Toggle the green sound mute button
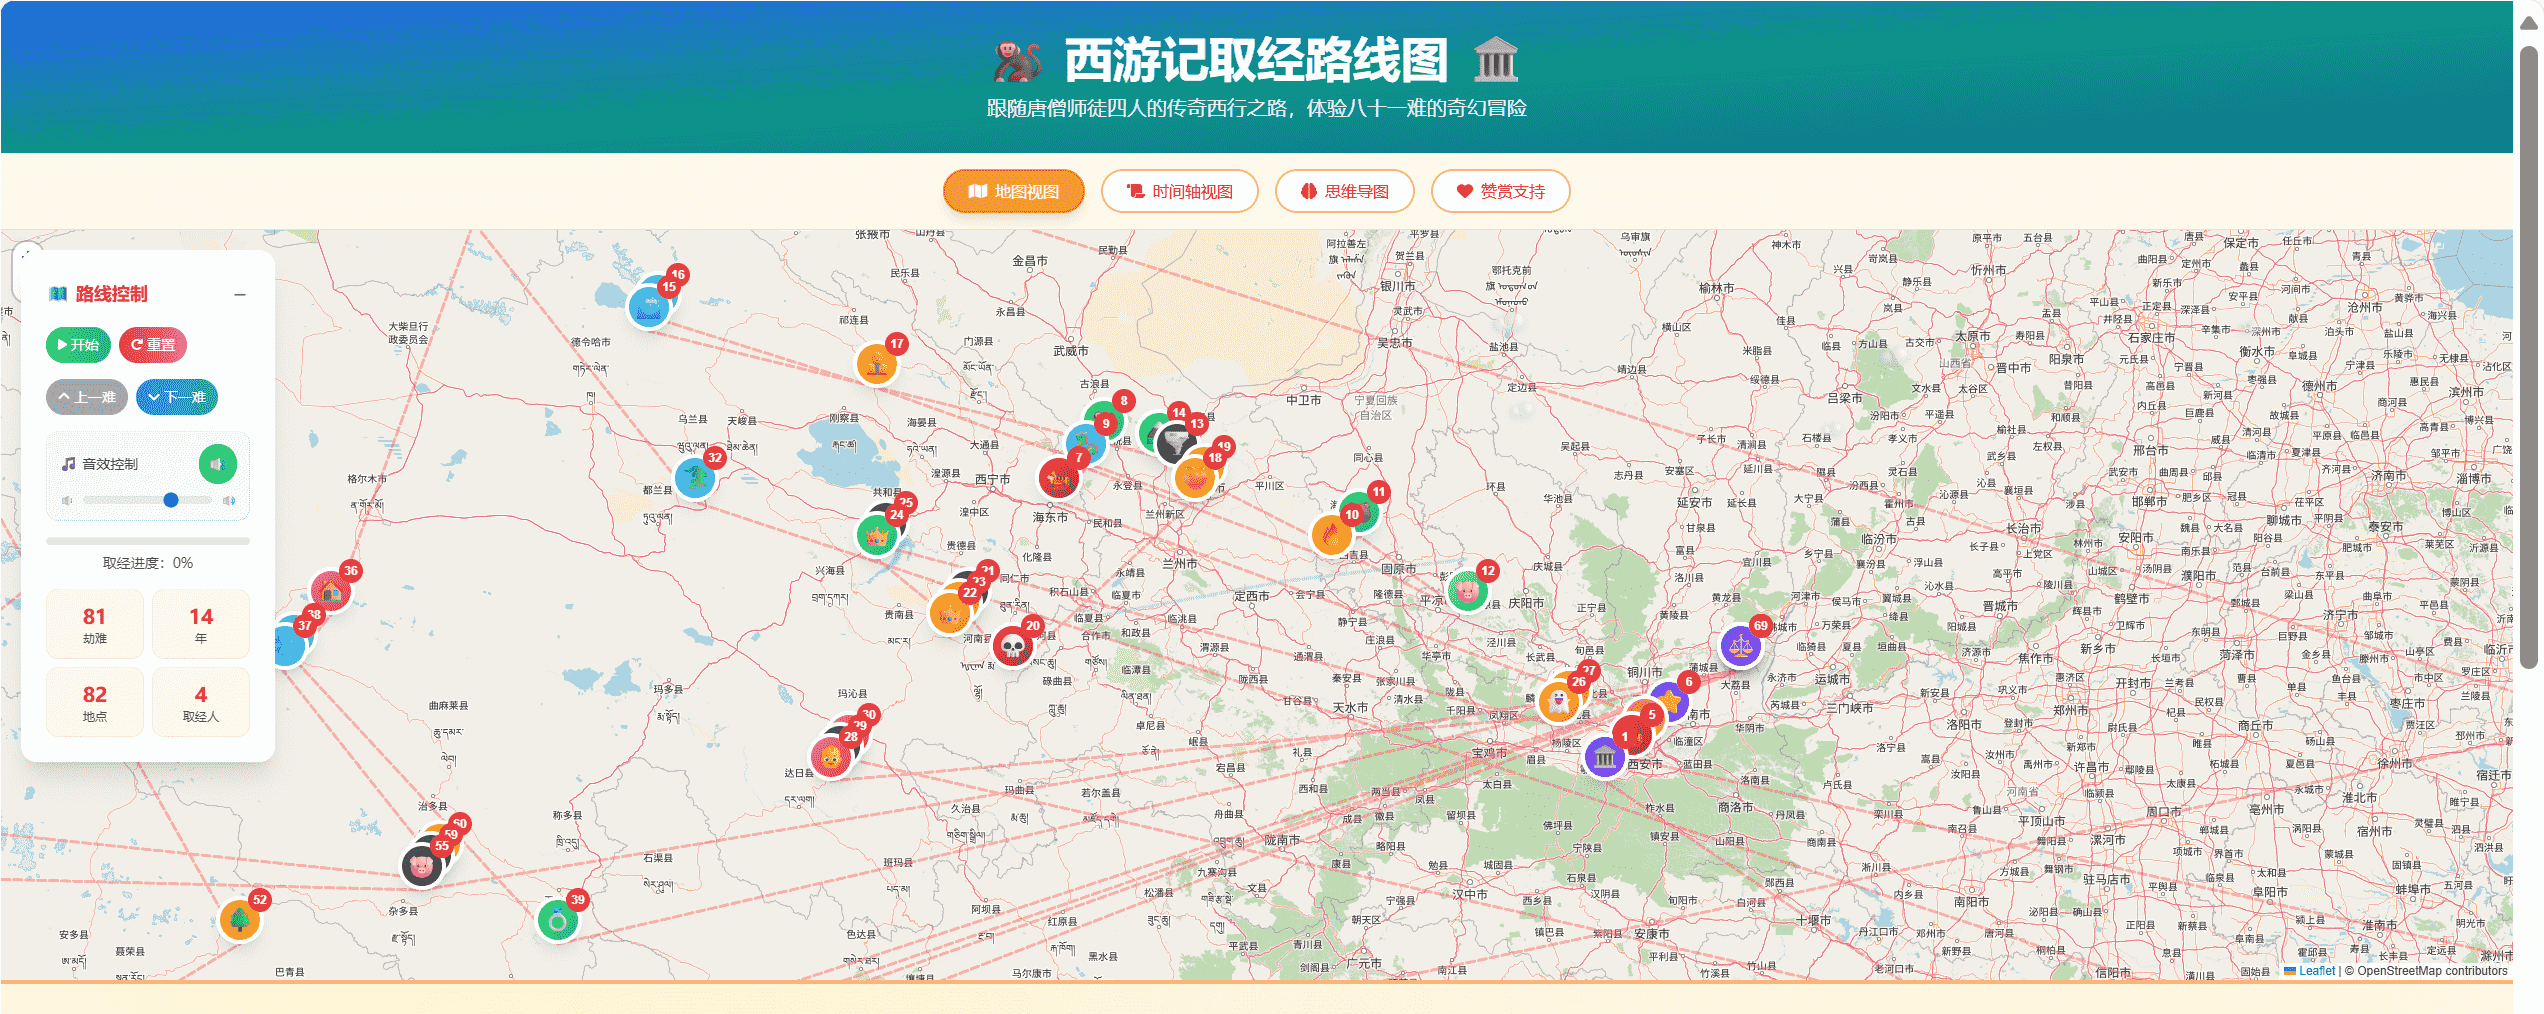The height and width of the screenshot is (1014, 2544). pos(217,464)
